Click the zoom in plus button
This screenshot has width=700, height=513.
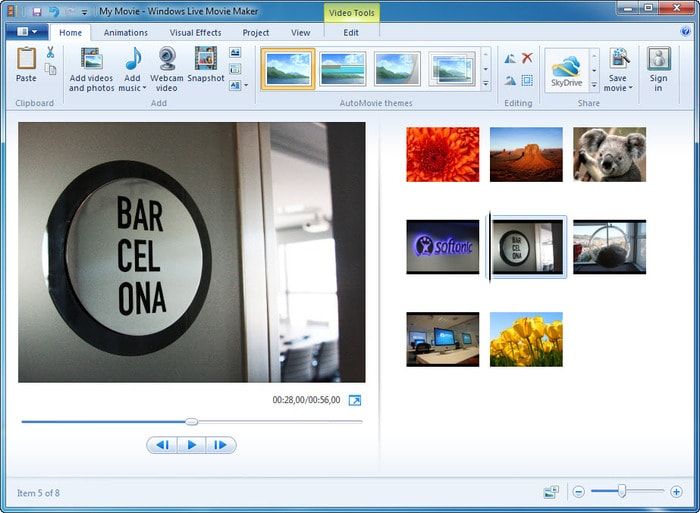coord(676,492)
